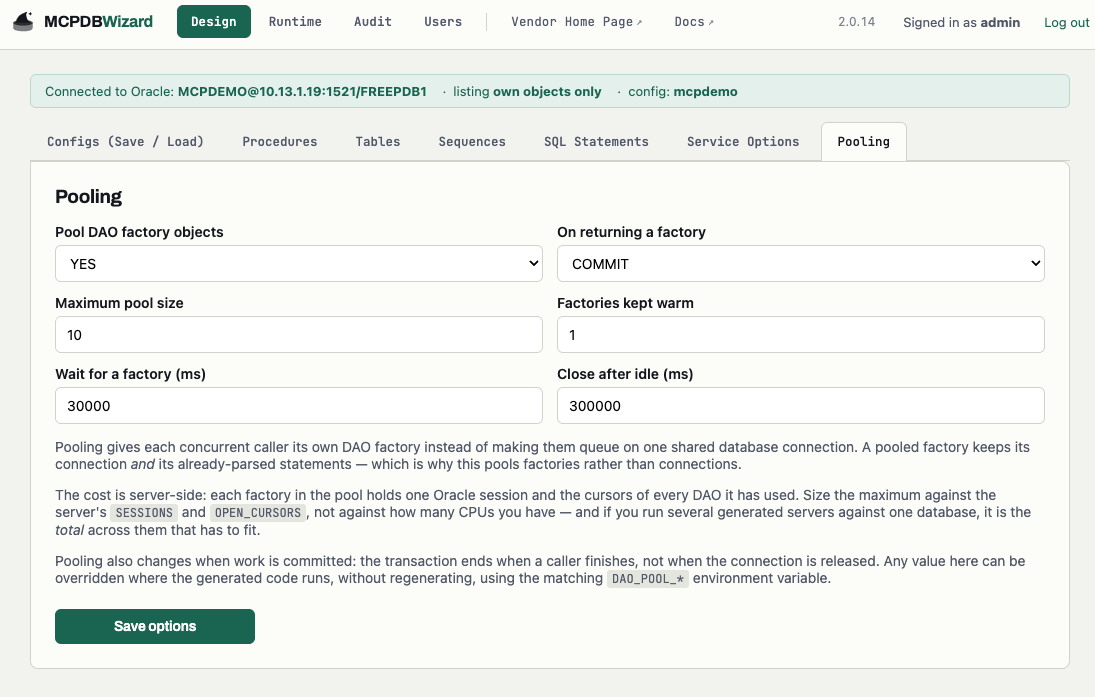This screenshot has width=1095, height=697.
Task: Click into the Factories kept warm field
Action: [800, 335]
